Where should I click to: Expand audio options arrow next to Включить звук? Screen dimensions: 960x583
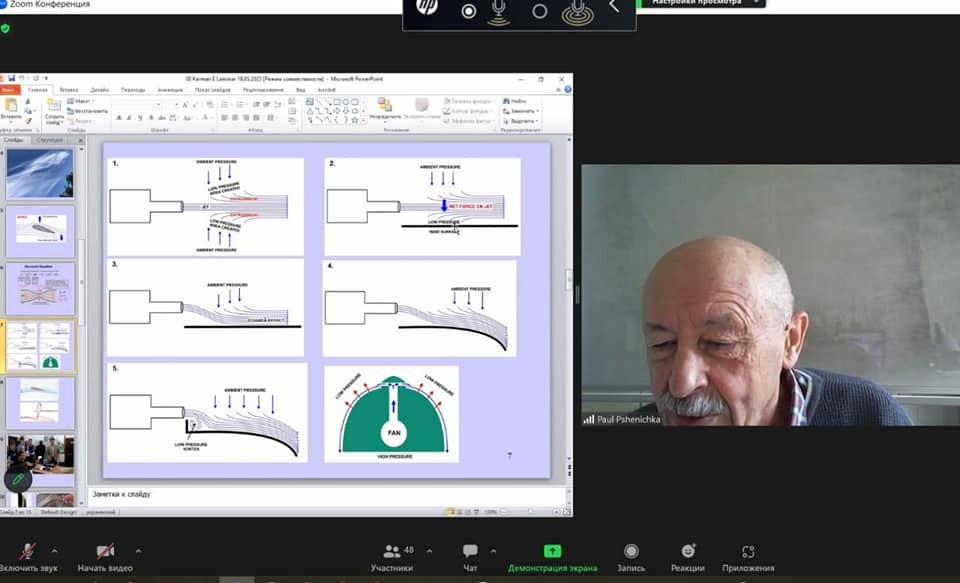(54, 551)
